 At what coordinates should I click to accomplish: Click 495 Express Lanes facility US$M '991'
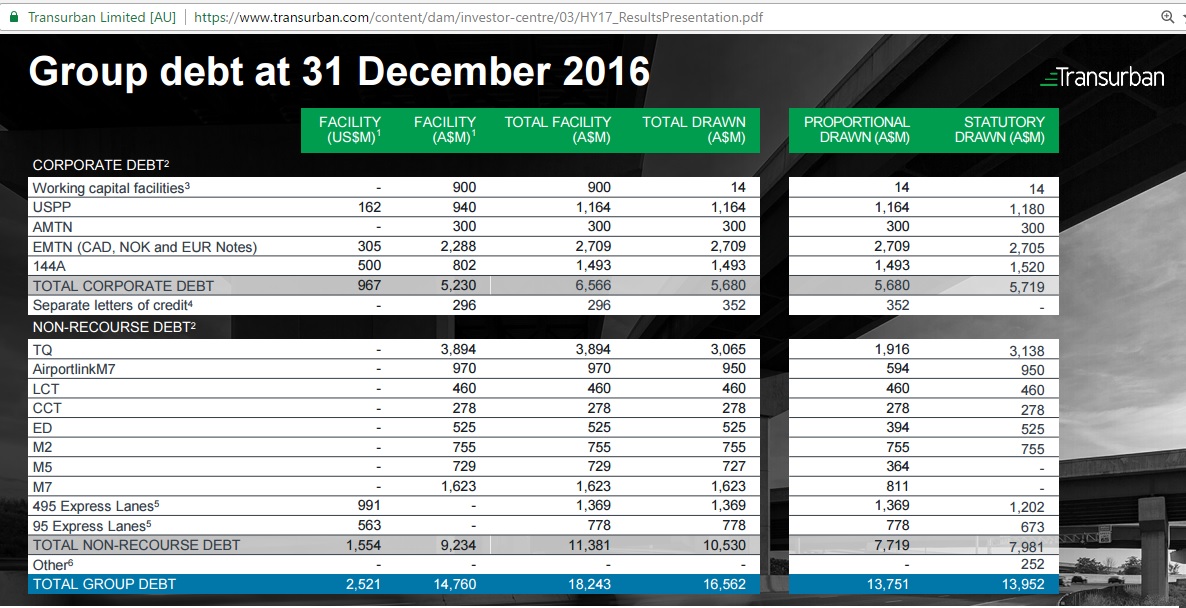tap(369, 505)
